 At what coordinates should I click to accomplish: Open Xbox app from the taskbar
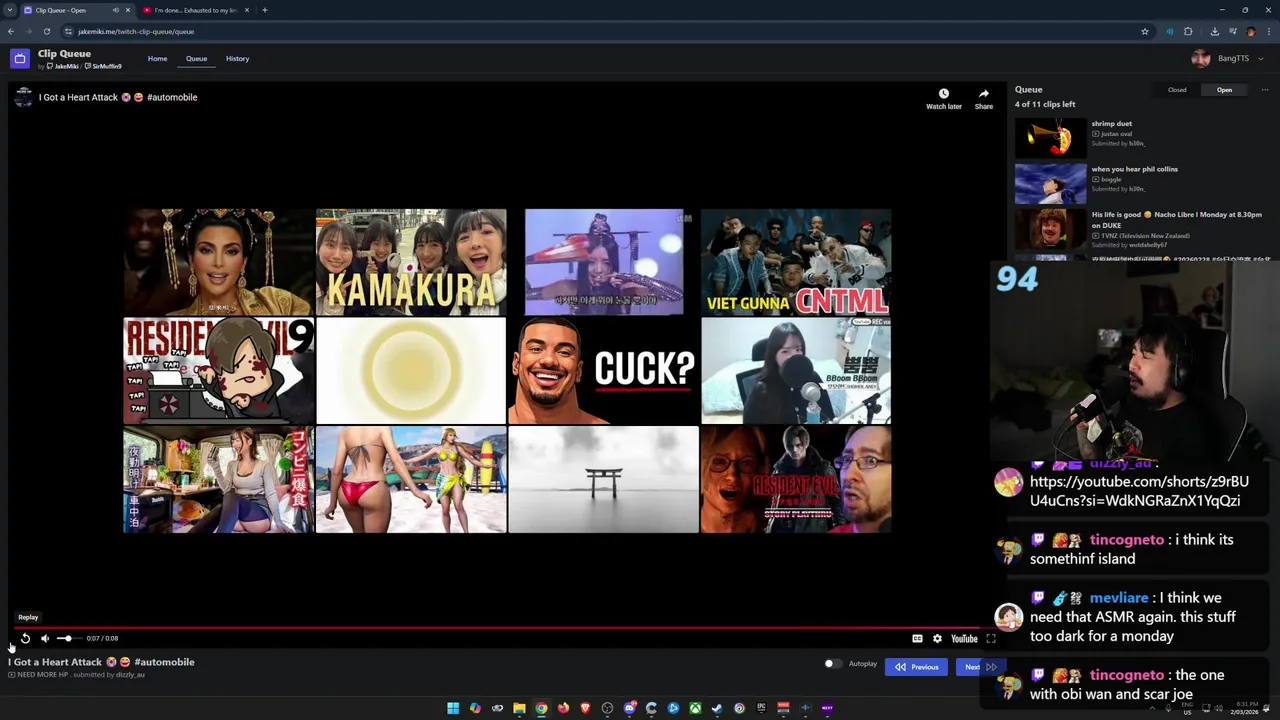(x=695, y=708)
